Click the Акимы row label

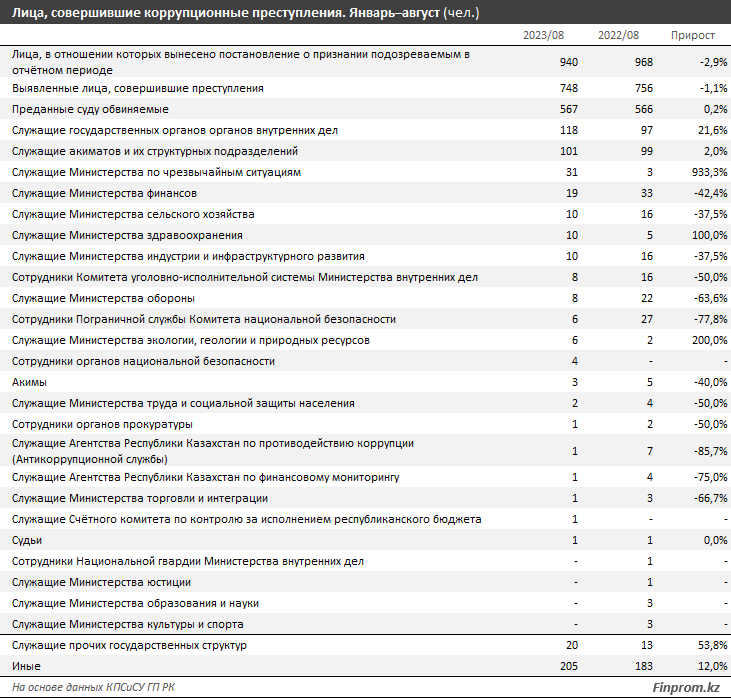[x=29, y=382]
